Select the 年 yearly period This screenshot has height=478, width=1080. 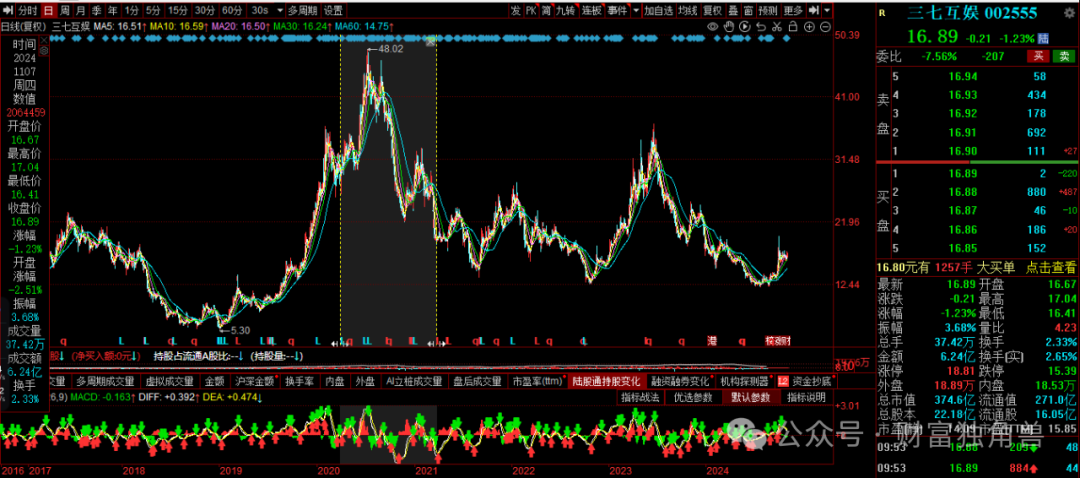point(113,10)
